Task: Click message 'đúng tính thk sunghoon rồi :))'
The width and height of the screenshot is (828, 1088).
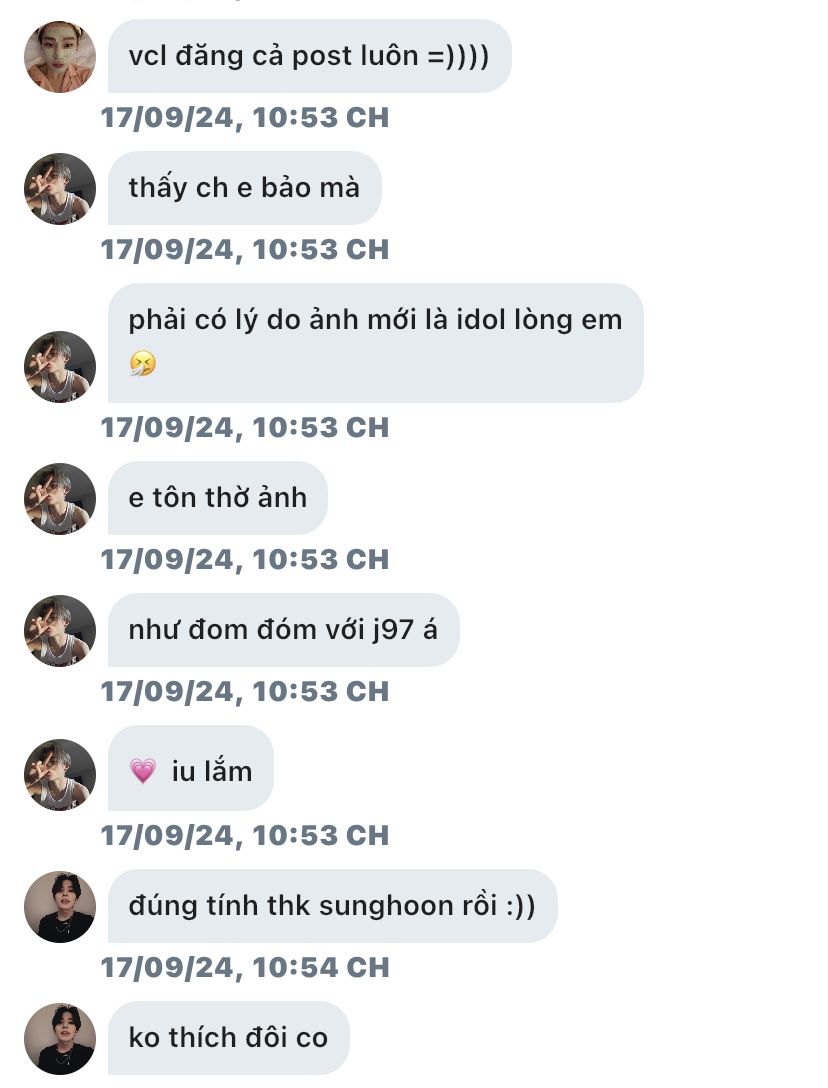Action: click(332, 906)
